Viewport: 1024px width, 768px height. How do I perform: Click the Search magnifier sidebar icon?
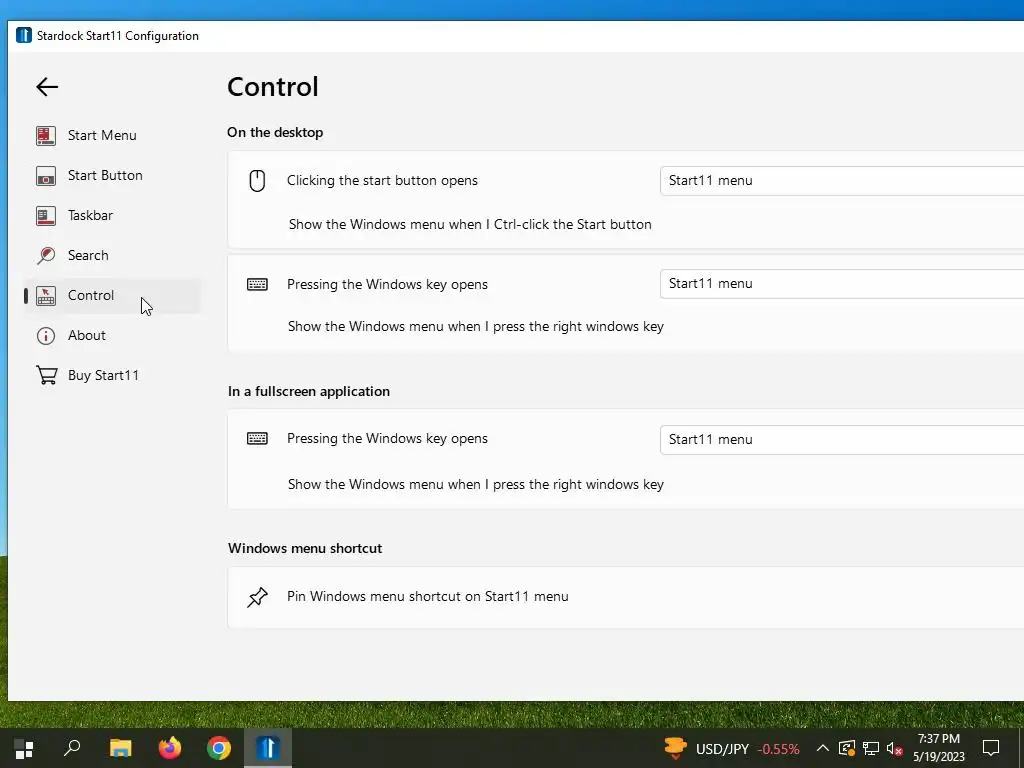coord(46,255)
